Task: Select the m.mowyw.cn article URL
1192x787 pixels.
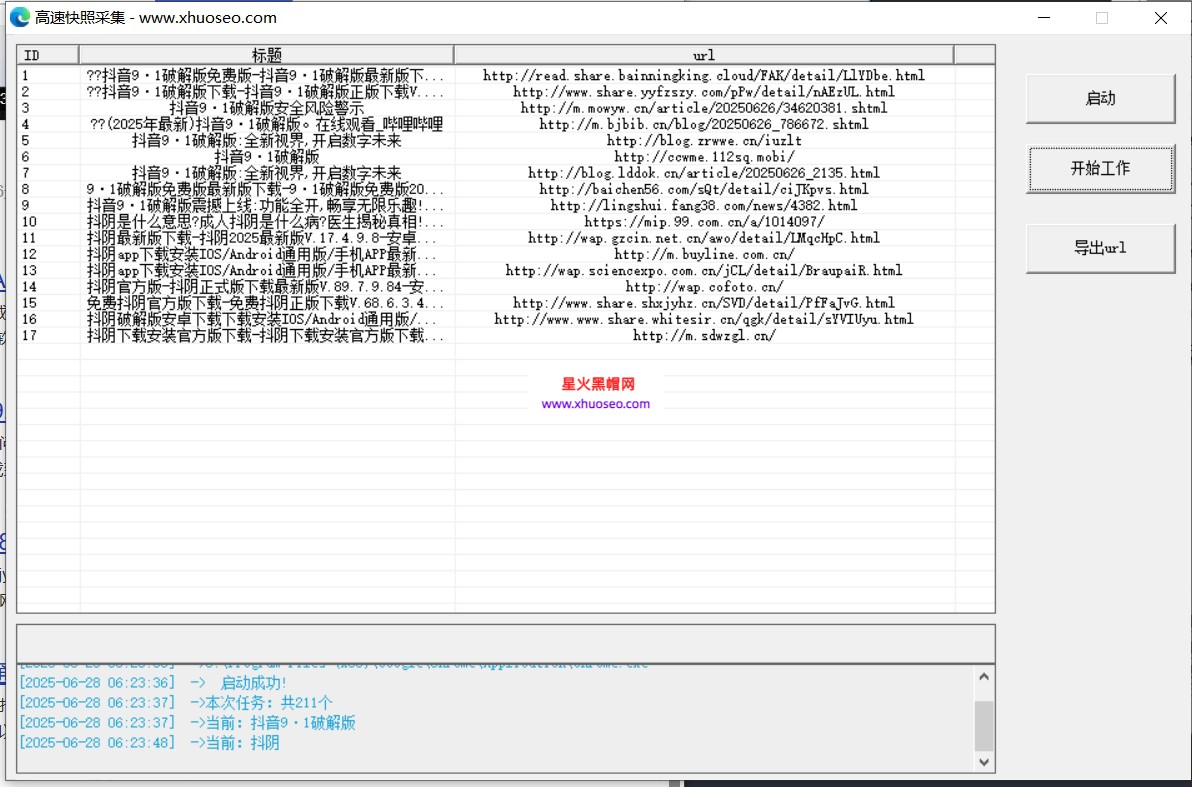Action: (704, 109)
